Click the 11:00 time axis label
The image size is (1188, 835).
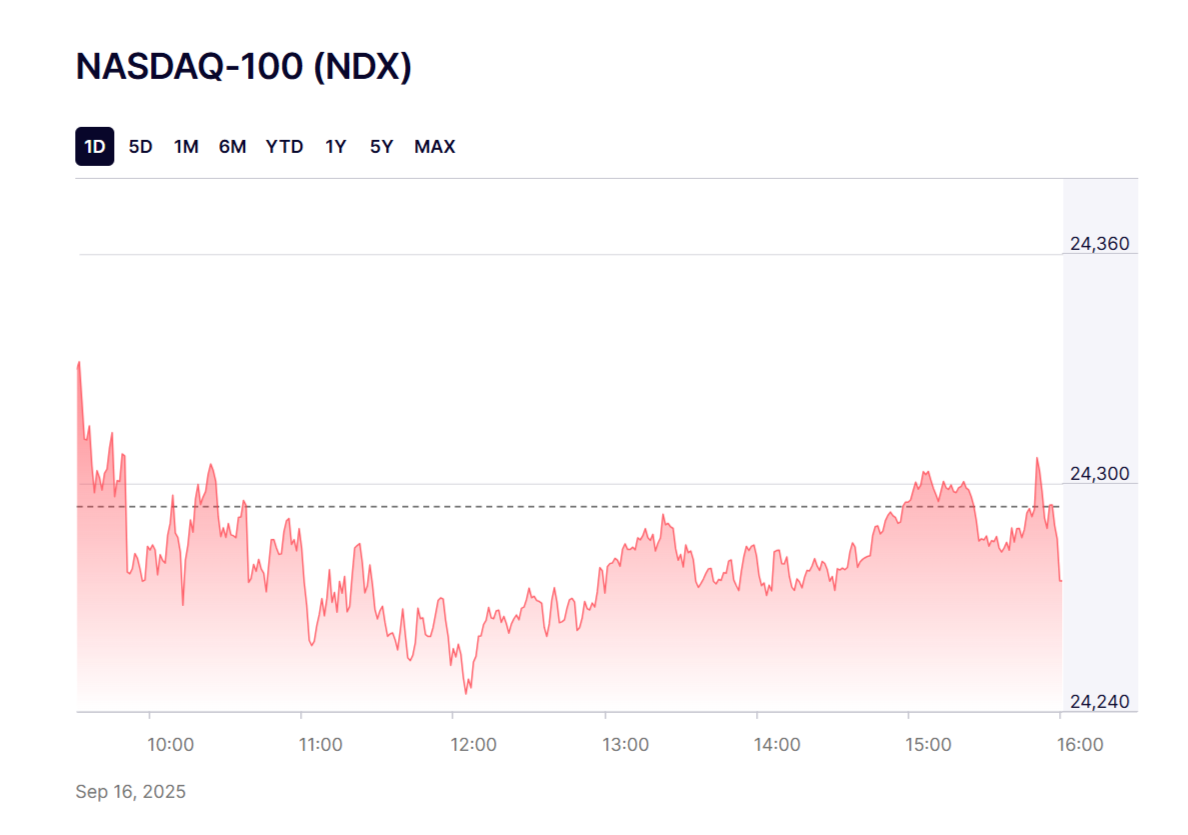[321, 745]
